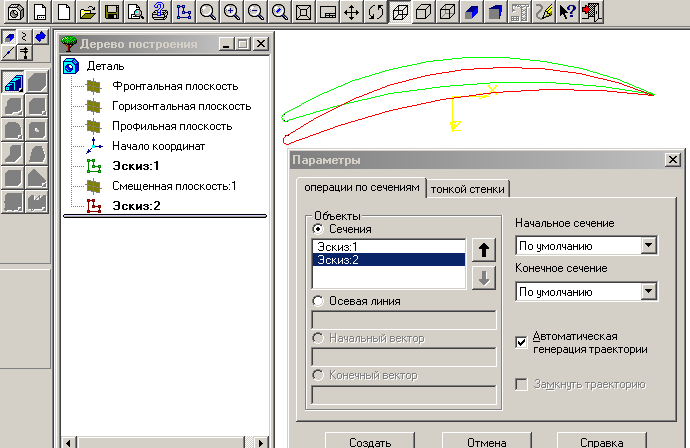The width and height of the screenshot is (690, 448).
Task: Move section down with arrow button
Action: (x=484, y=278)
